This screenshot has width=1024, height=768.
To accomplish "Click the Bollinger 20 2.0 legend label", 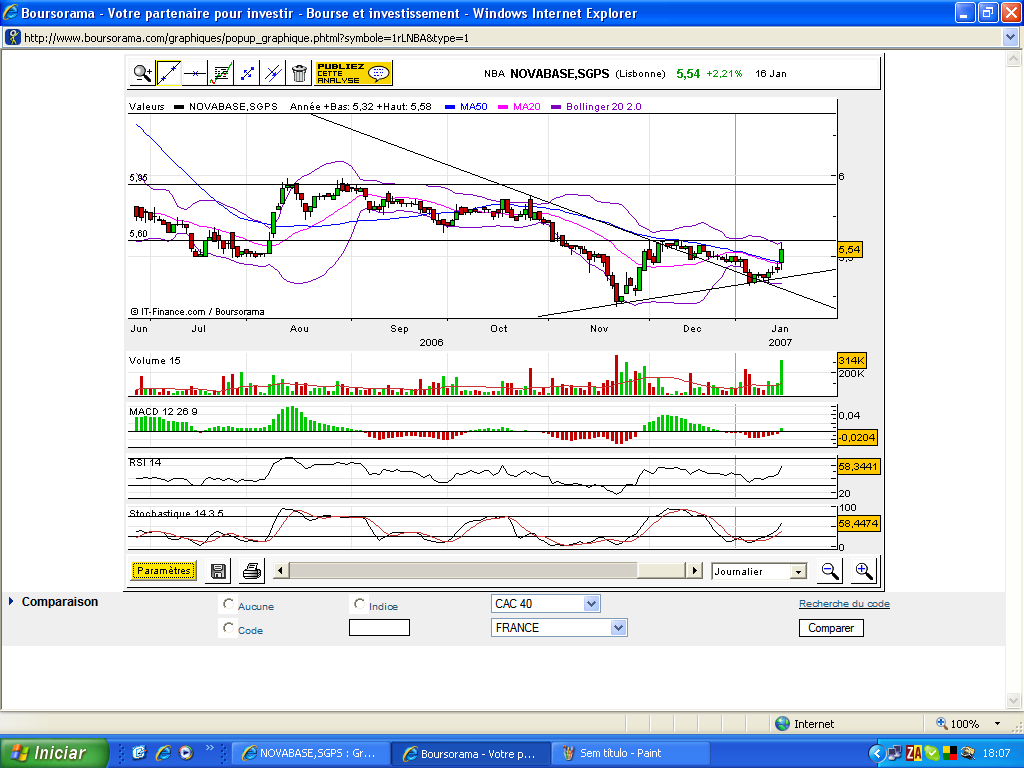I will (603, 106).
